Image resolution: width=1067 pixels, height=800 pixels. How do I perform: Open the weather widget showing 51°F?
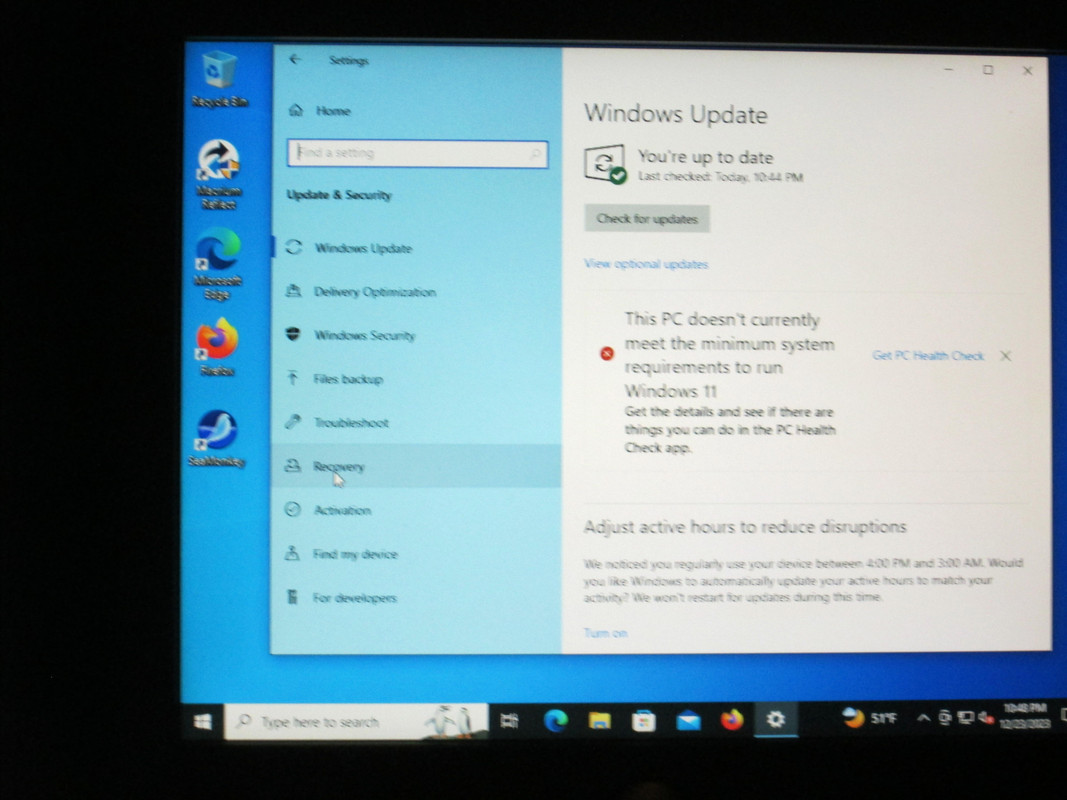click(870, 718)
